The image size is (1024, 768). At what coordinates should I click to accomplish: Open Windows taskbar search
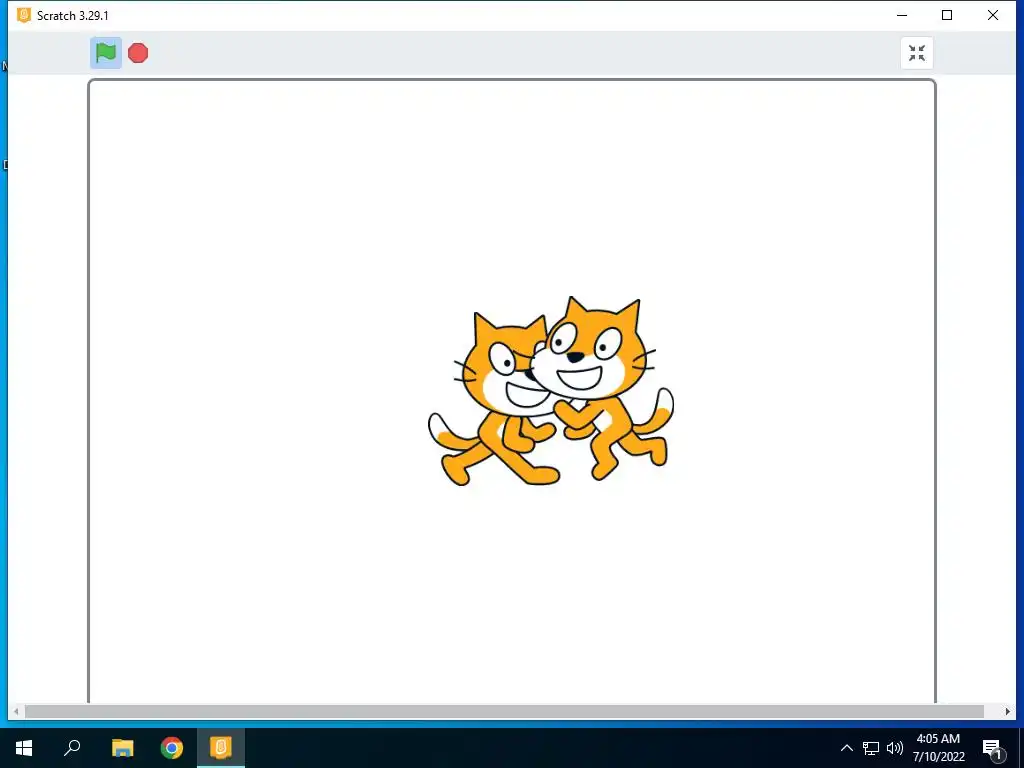point(72,748)
